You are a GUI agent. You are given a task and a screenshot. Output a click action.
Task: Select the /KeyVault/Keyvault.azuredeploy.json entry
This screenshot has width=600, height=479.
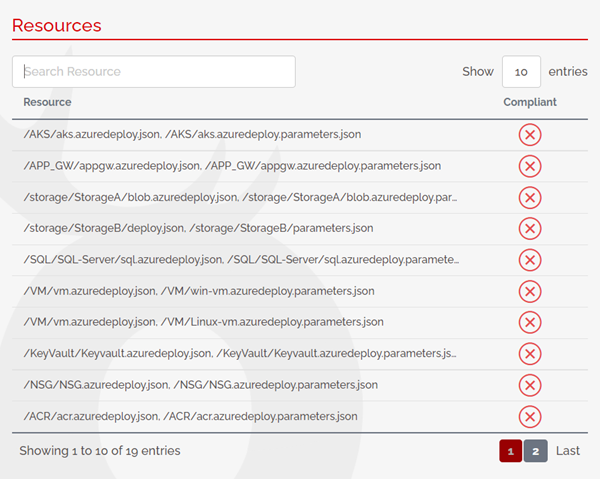[x=240, y=354]
